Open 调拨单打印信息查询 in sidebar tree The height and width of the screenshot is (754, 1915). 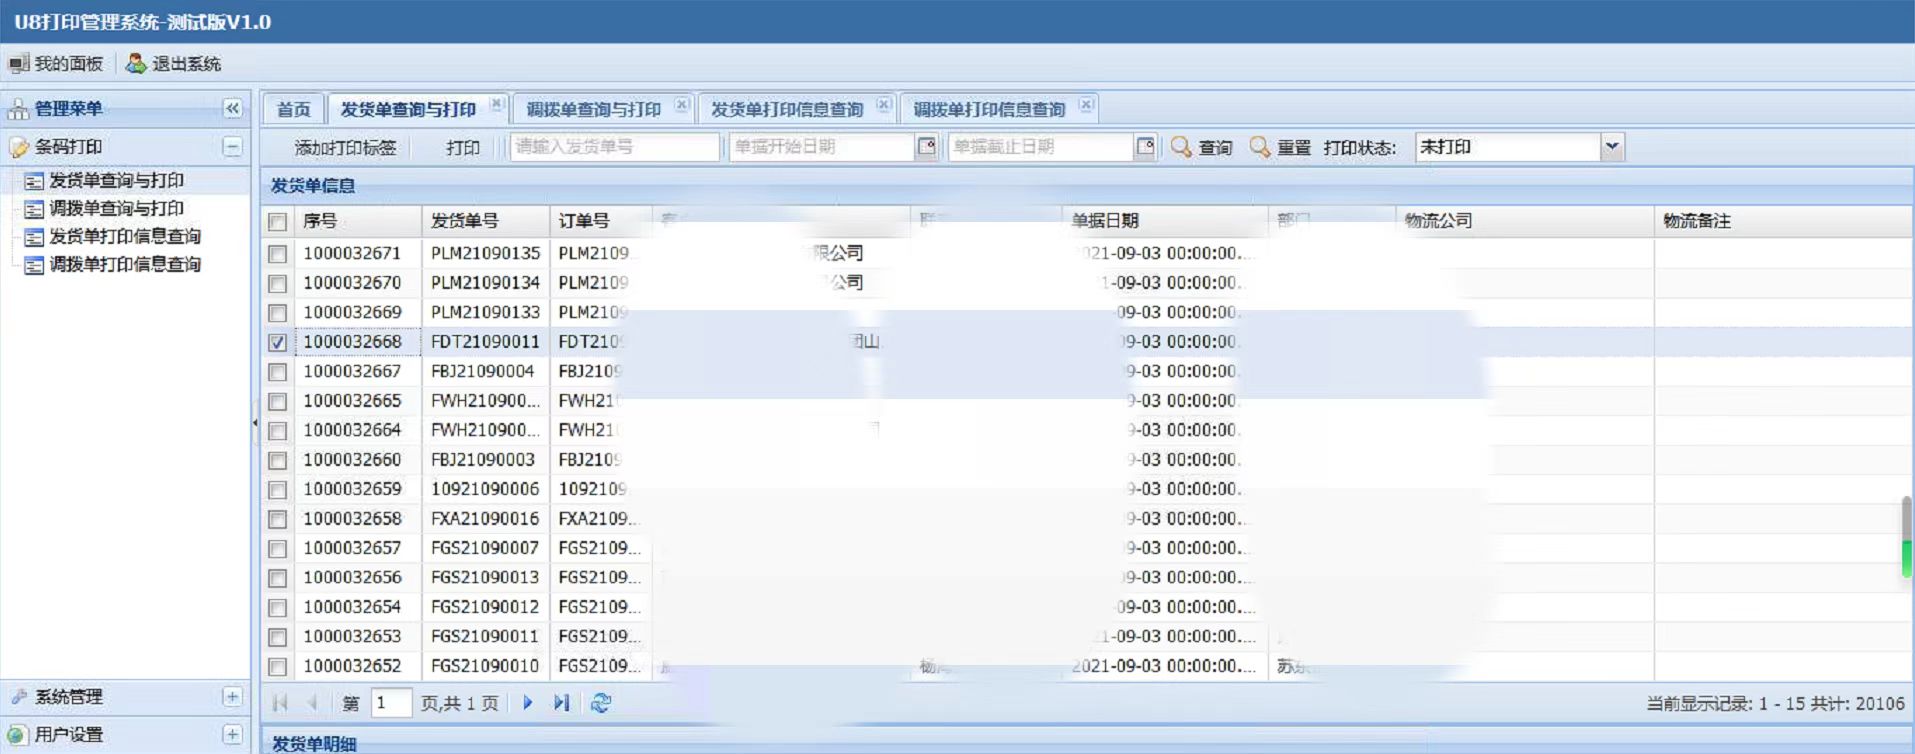[x=125, y=265]
